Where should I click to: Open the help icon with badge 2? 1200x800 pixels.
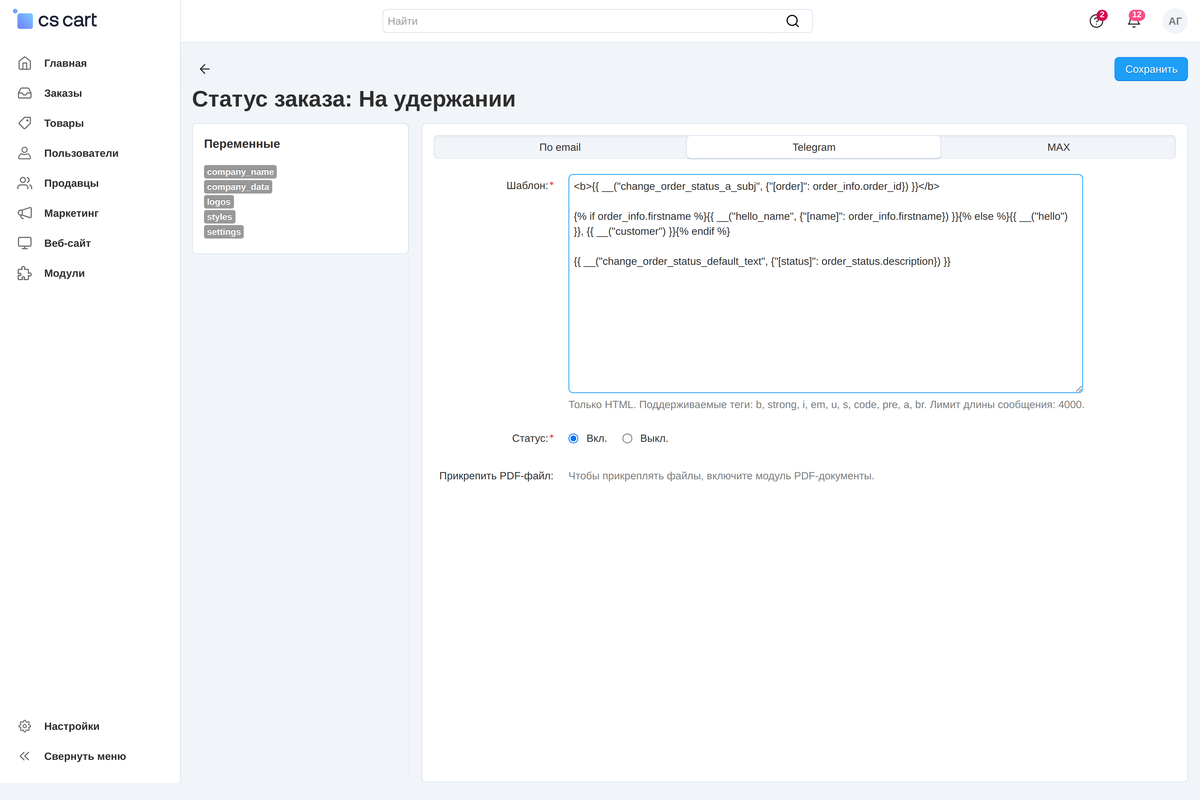pos(1097,21)
